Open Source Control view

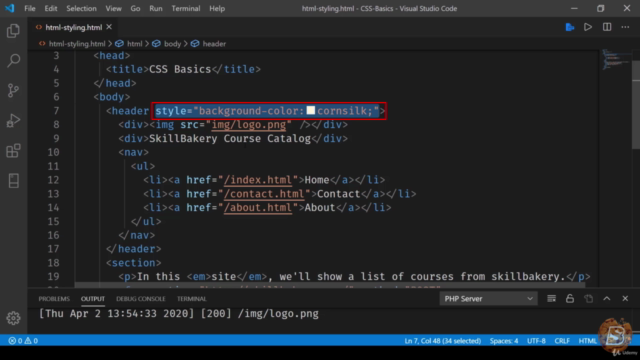[13, 91]
